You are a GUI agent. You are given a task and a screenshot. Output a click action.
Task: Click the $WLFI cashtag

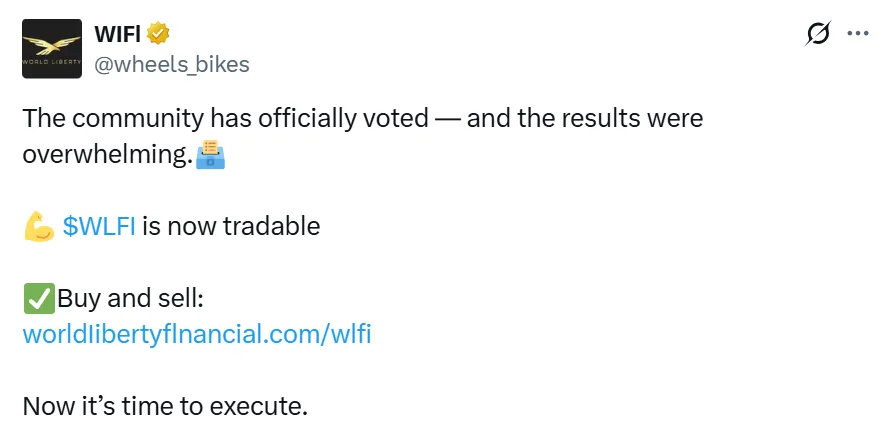click(98, 226)
